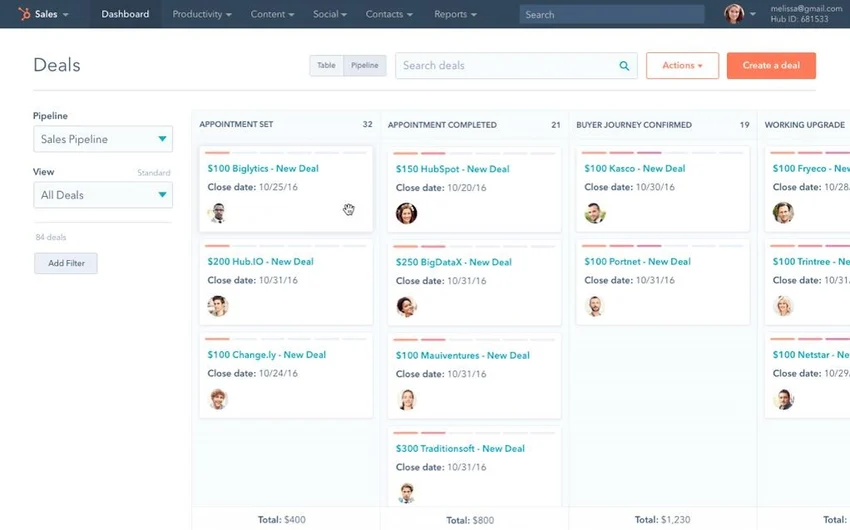Image resolution: width=850 pixels, height=530 pixels.
Task: Switch to Pipeline view toggle
Action: pos(364,66)
